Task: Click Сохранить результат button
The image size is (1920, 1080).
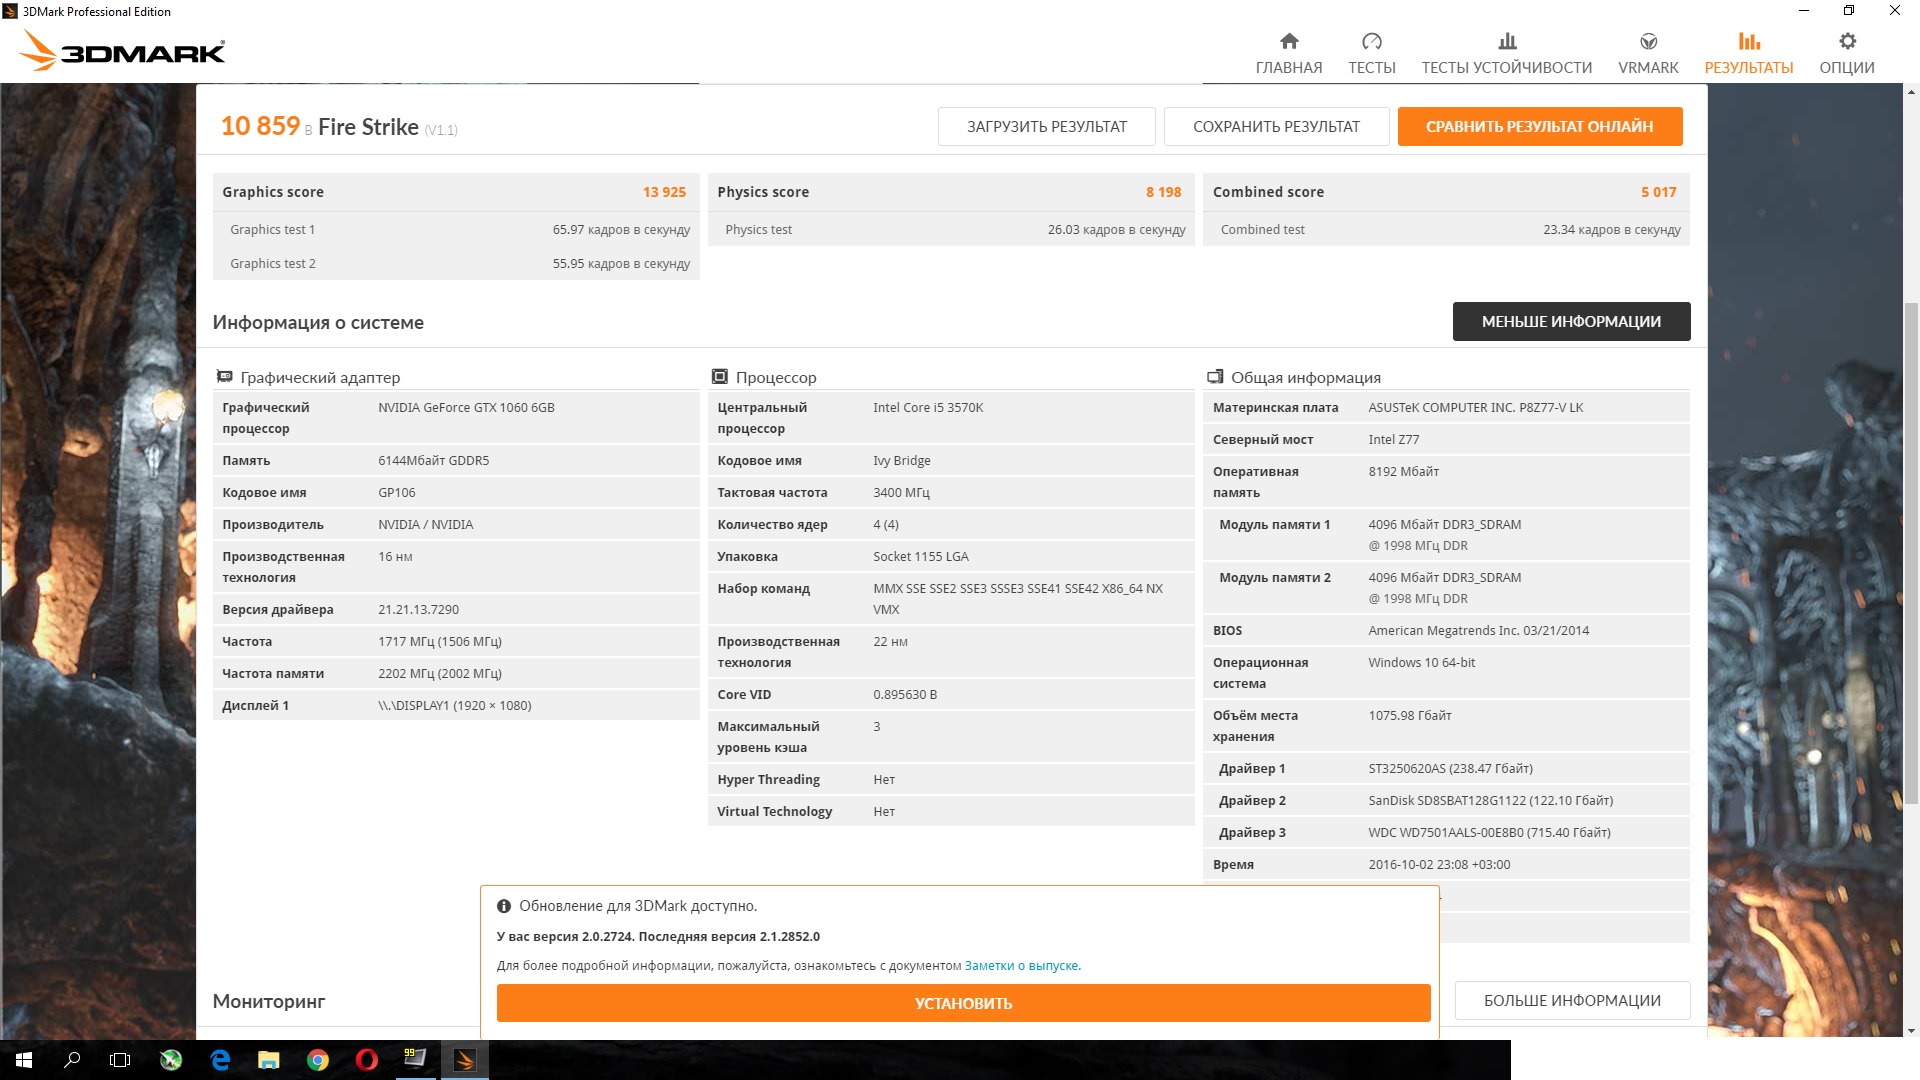Action: click(x=1276, y=127)
